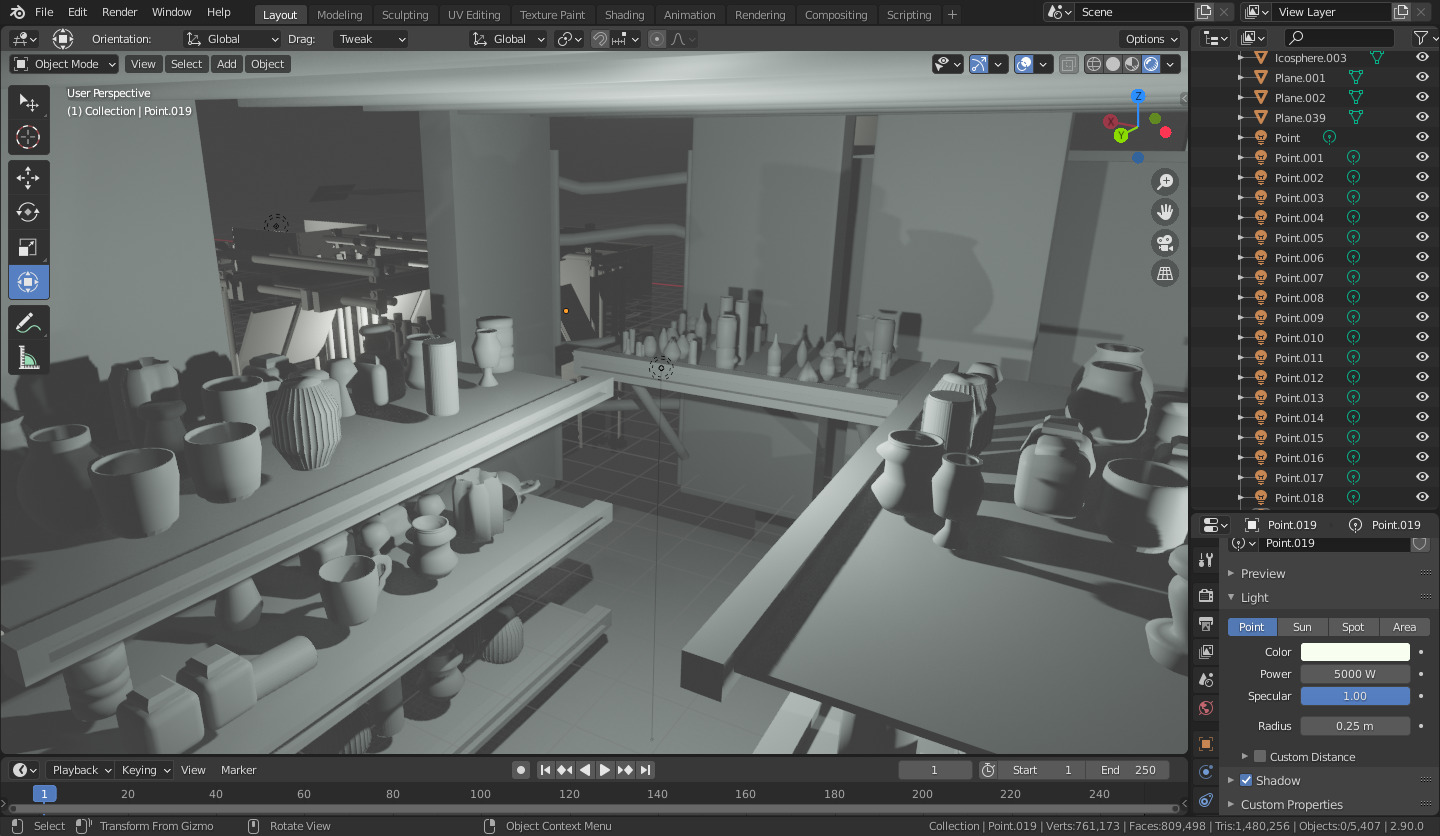Open the Playback dropdown in the timeline

click(79, 770)
